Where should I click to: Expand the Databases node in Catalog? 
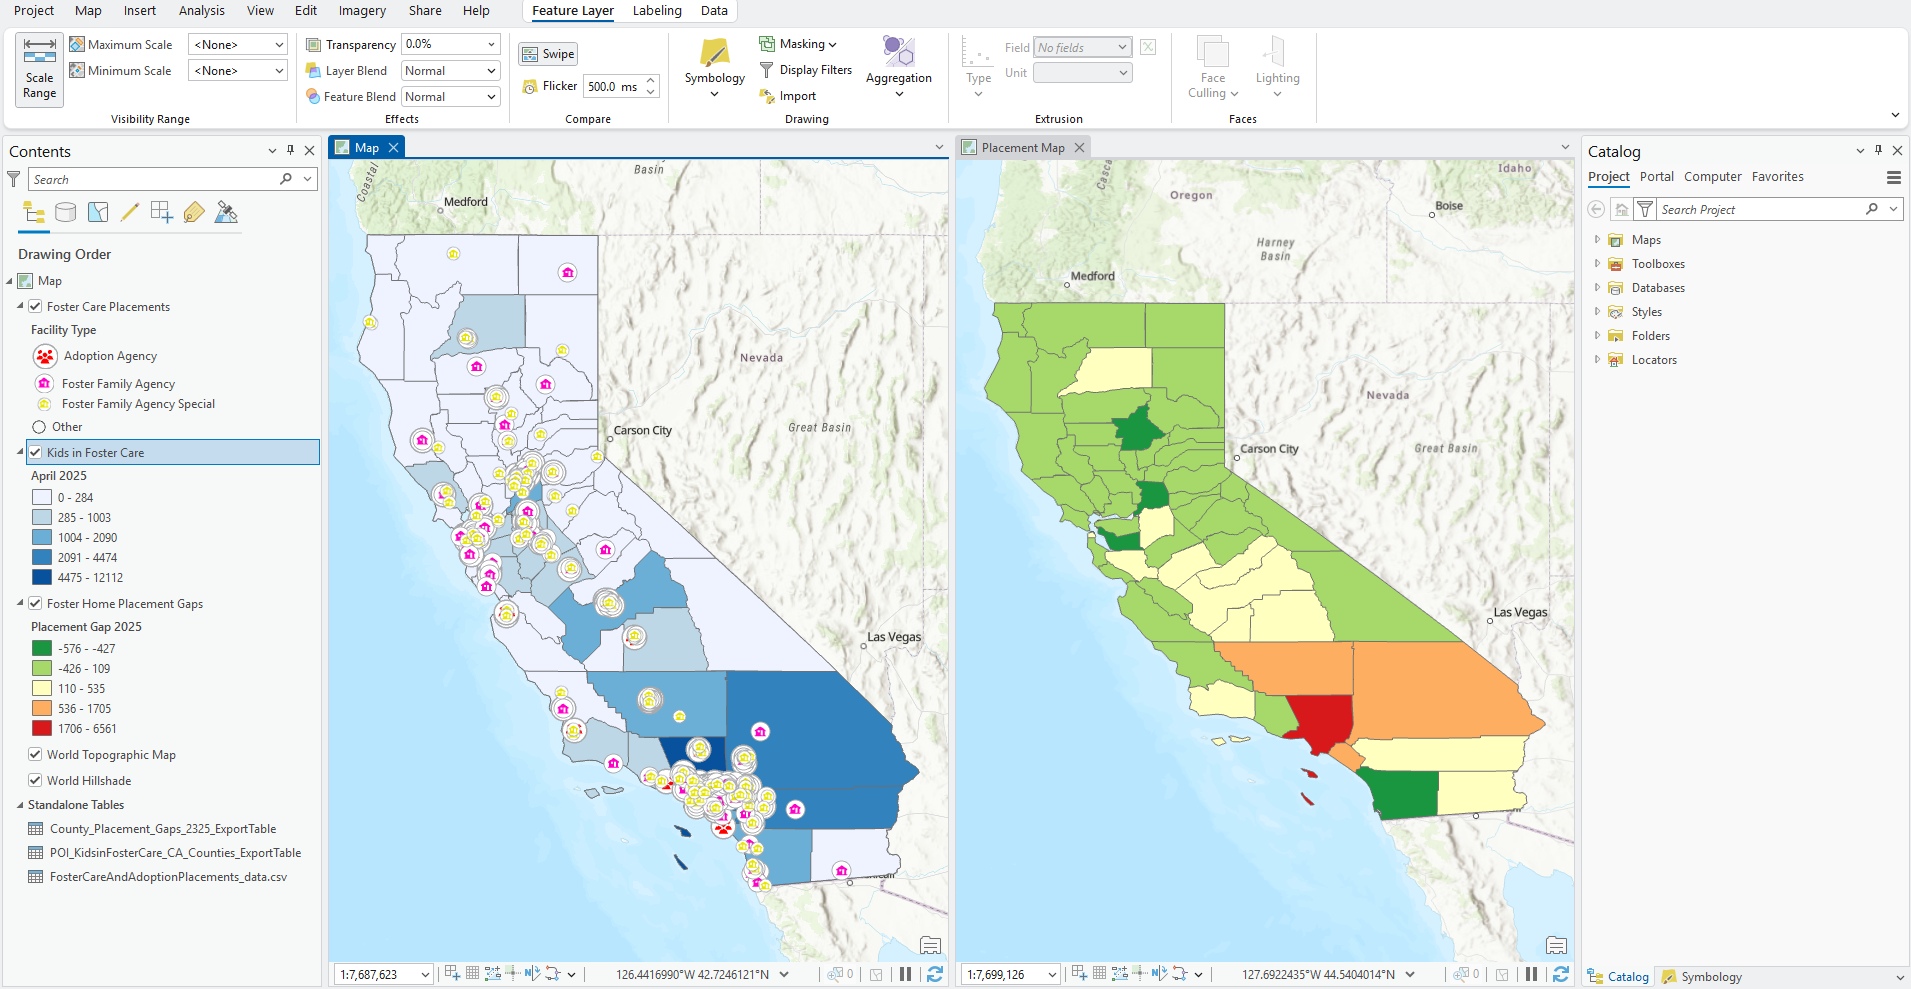[x=1597, y=287]
